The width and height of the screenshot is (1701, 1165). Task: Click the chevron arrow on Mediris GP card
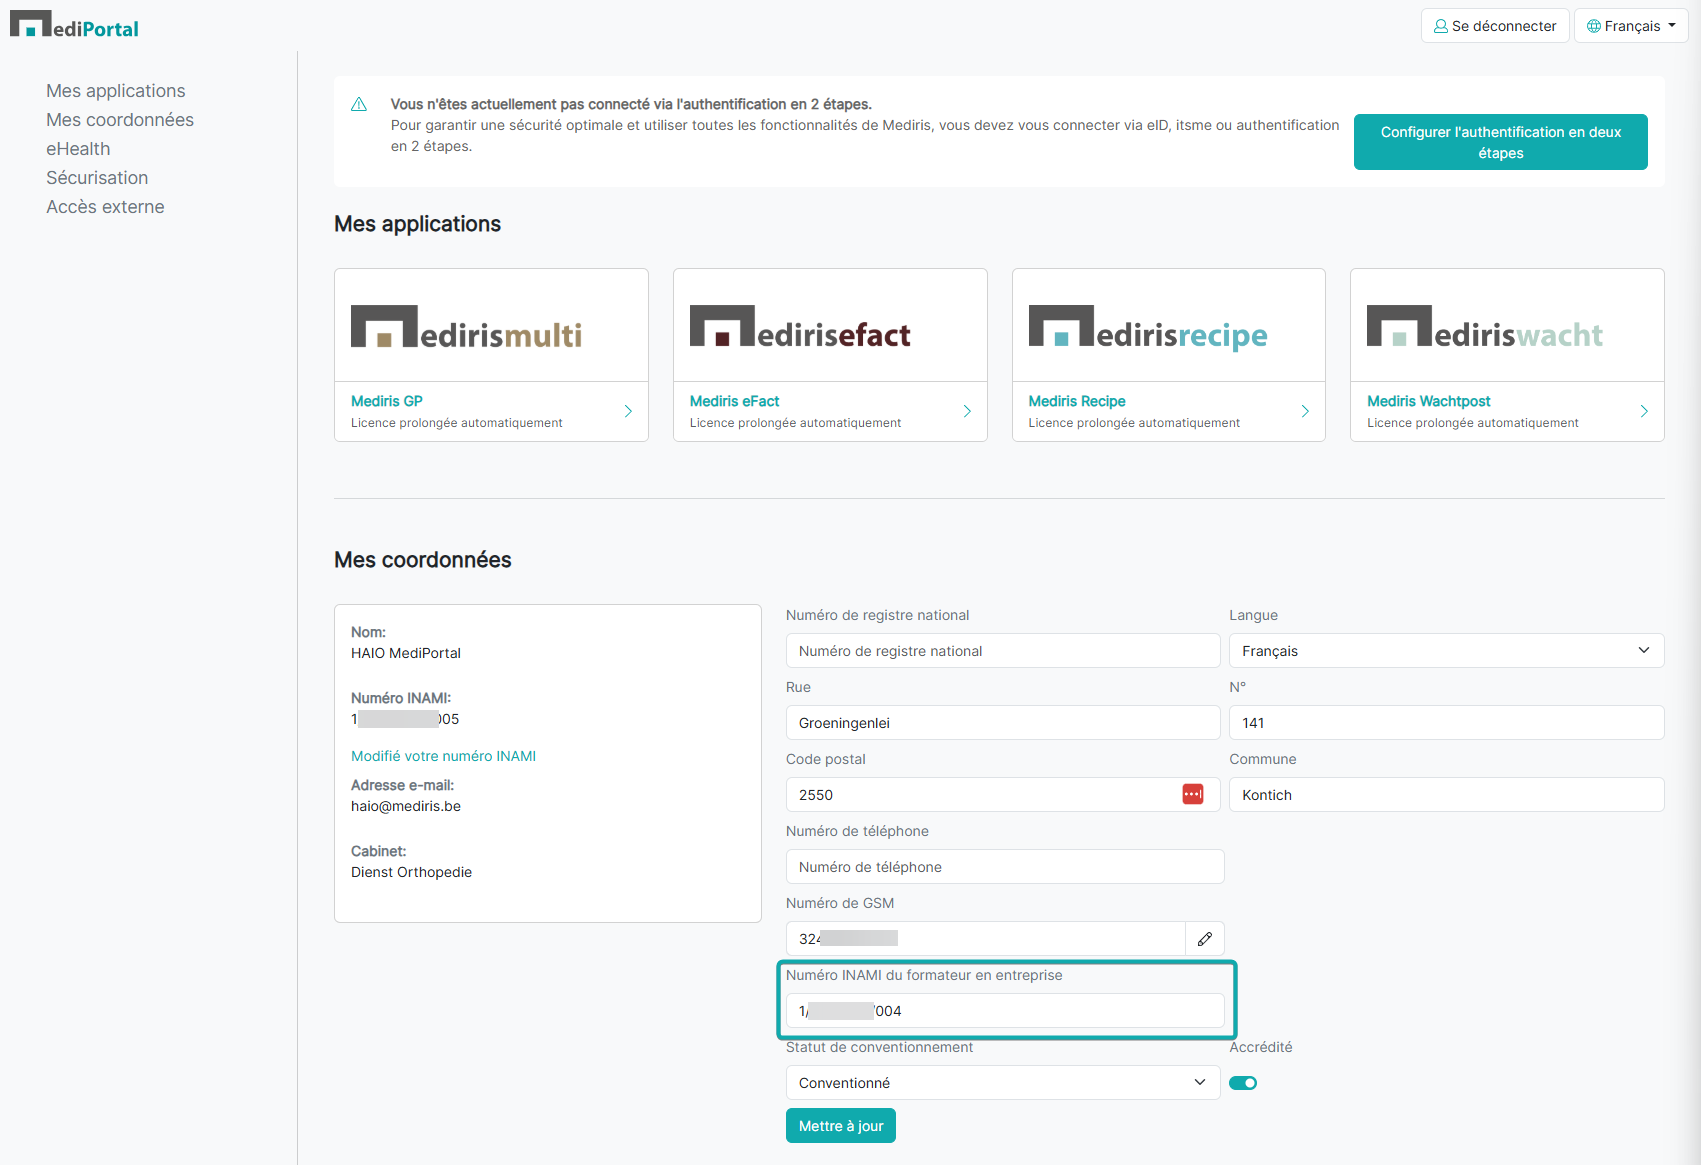click(x=628, y=411)
